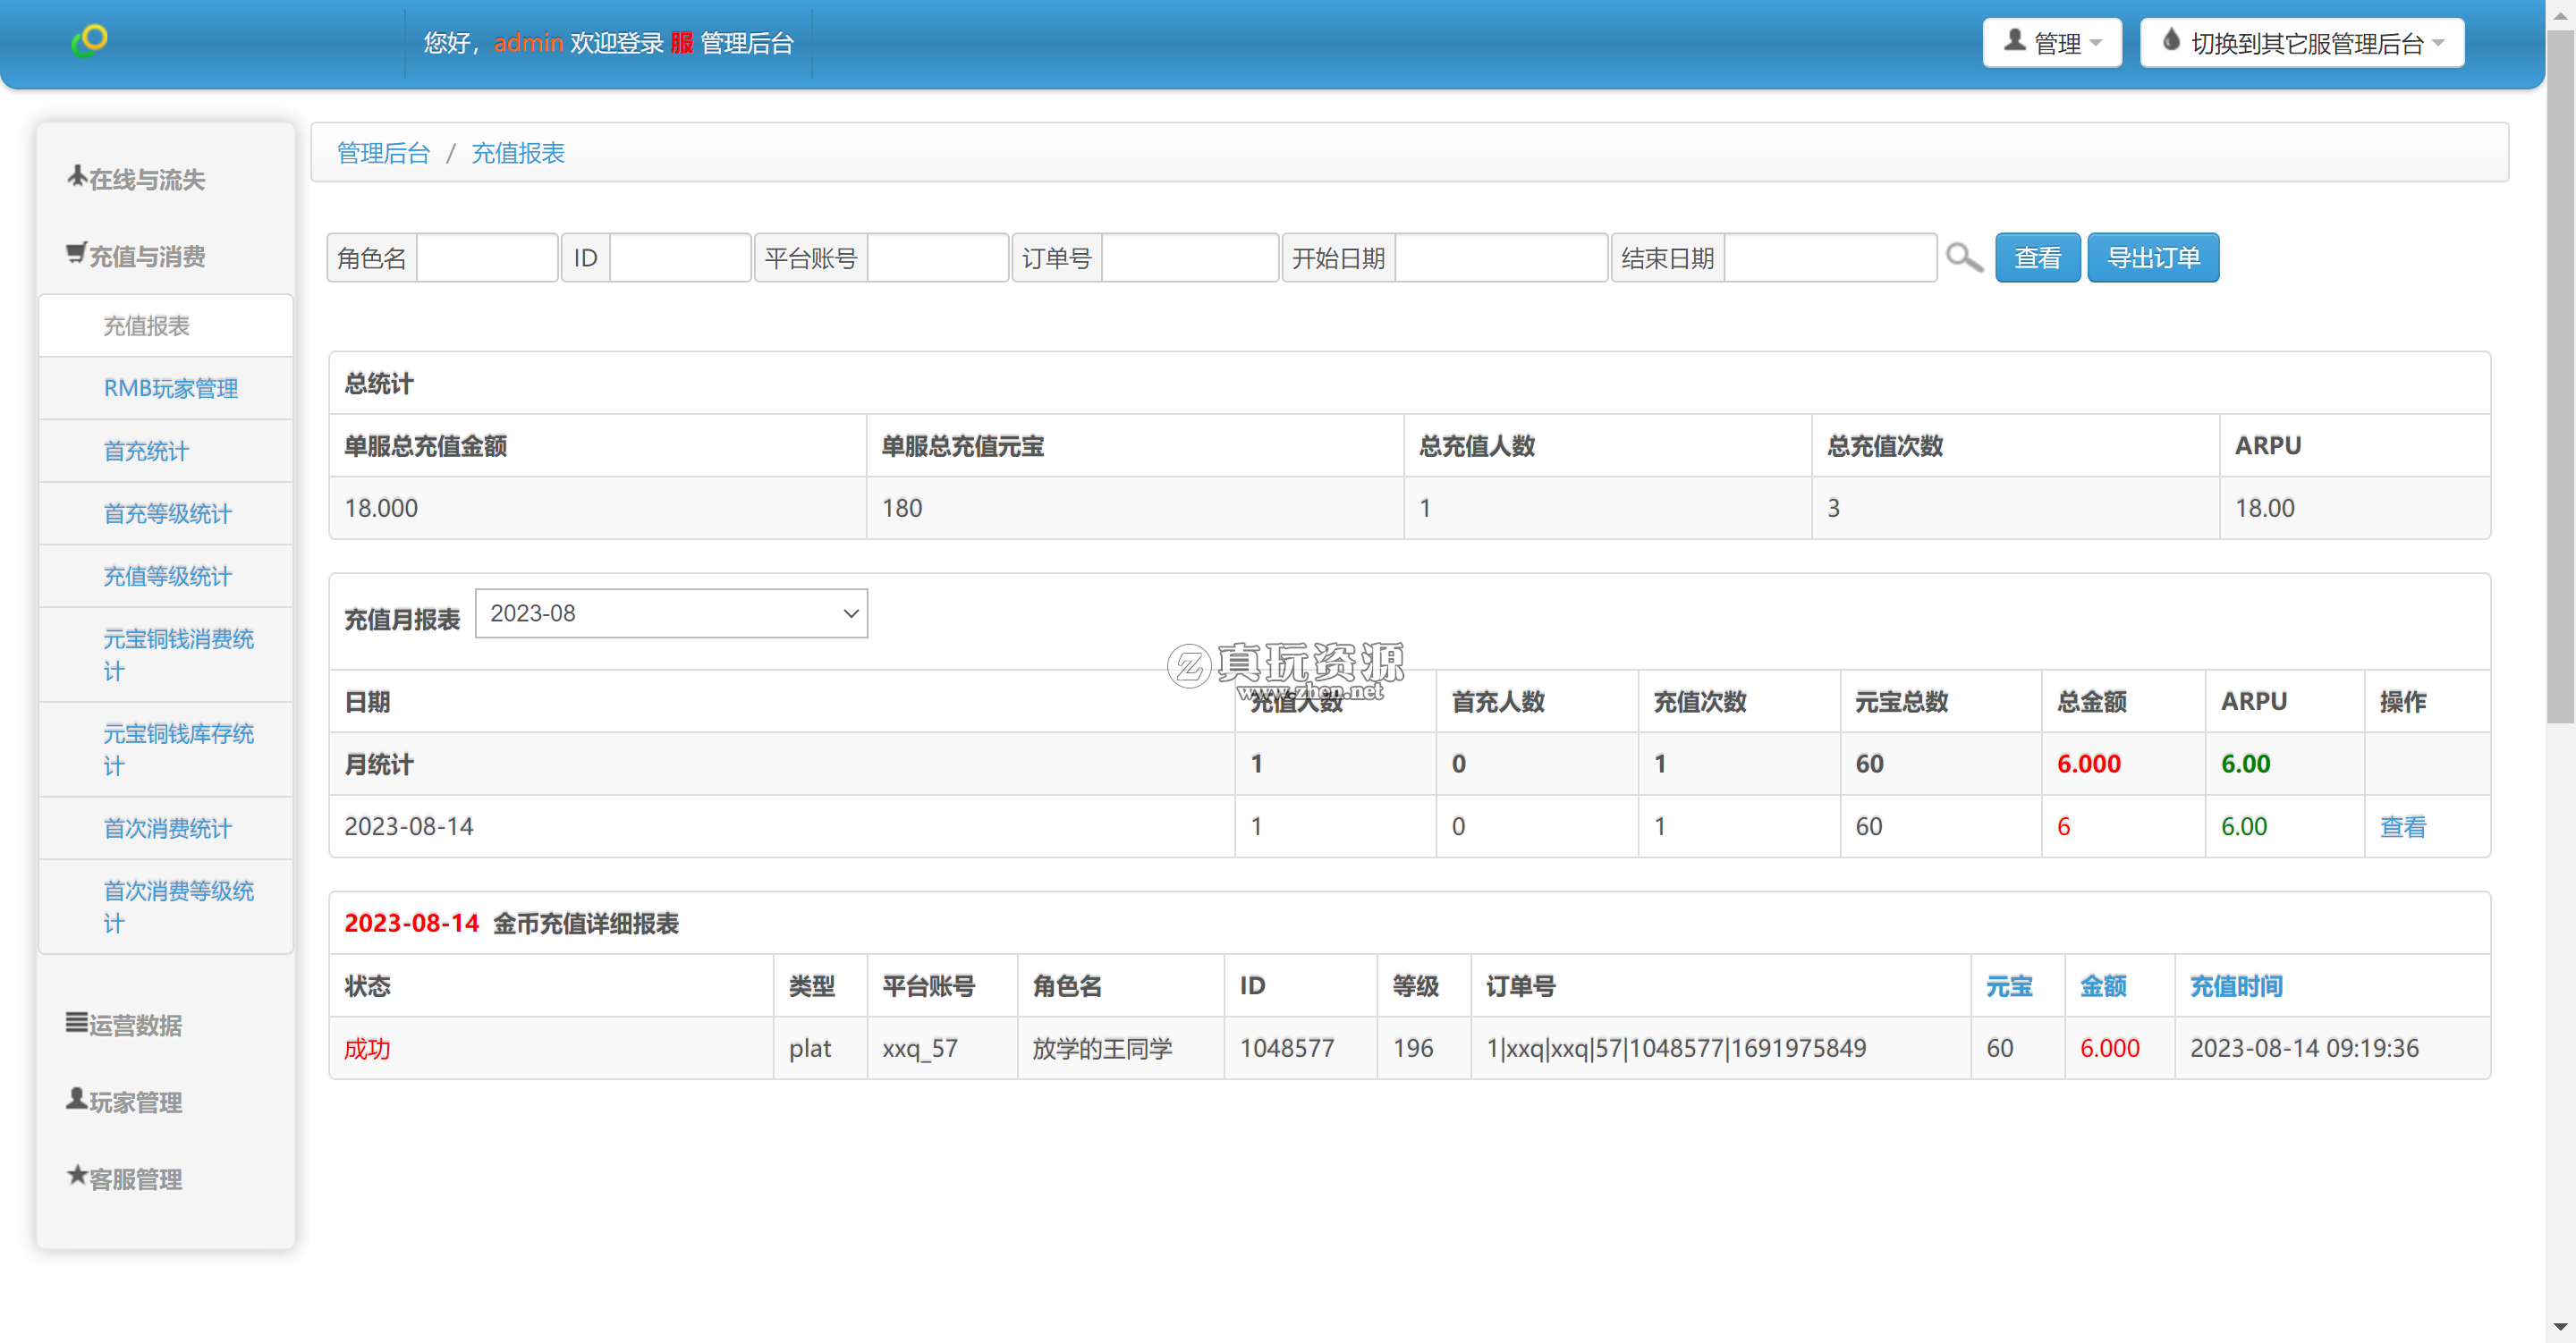Focus the 开始日期 input field
The image size is (2576, 1343).
point(1501,258)
